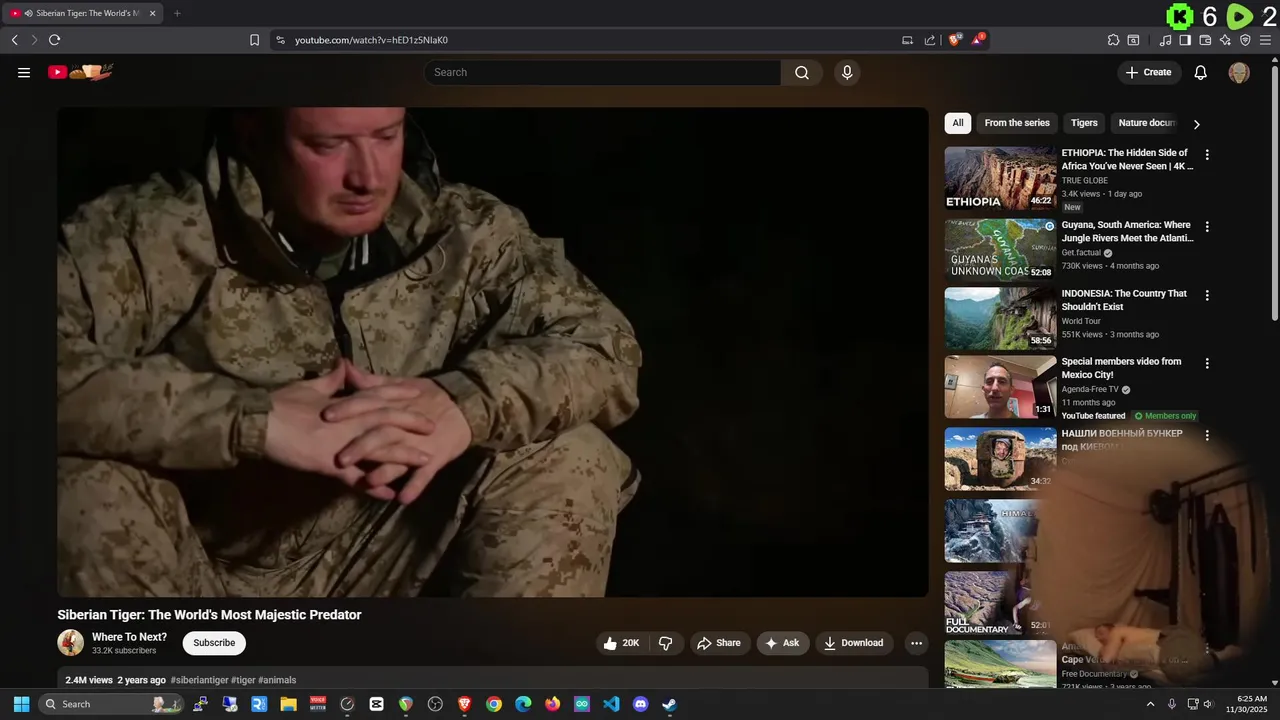Screen dimensions: 1280x720
Task: Show more filter chips with arrow
Action: [x=1196, y=124]
